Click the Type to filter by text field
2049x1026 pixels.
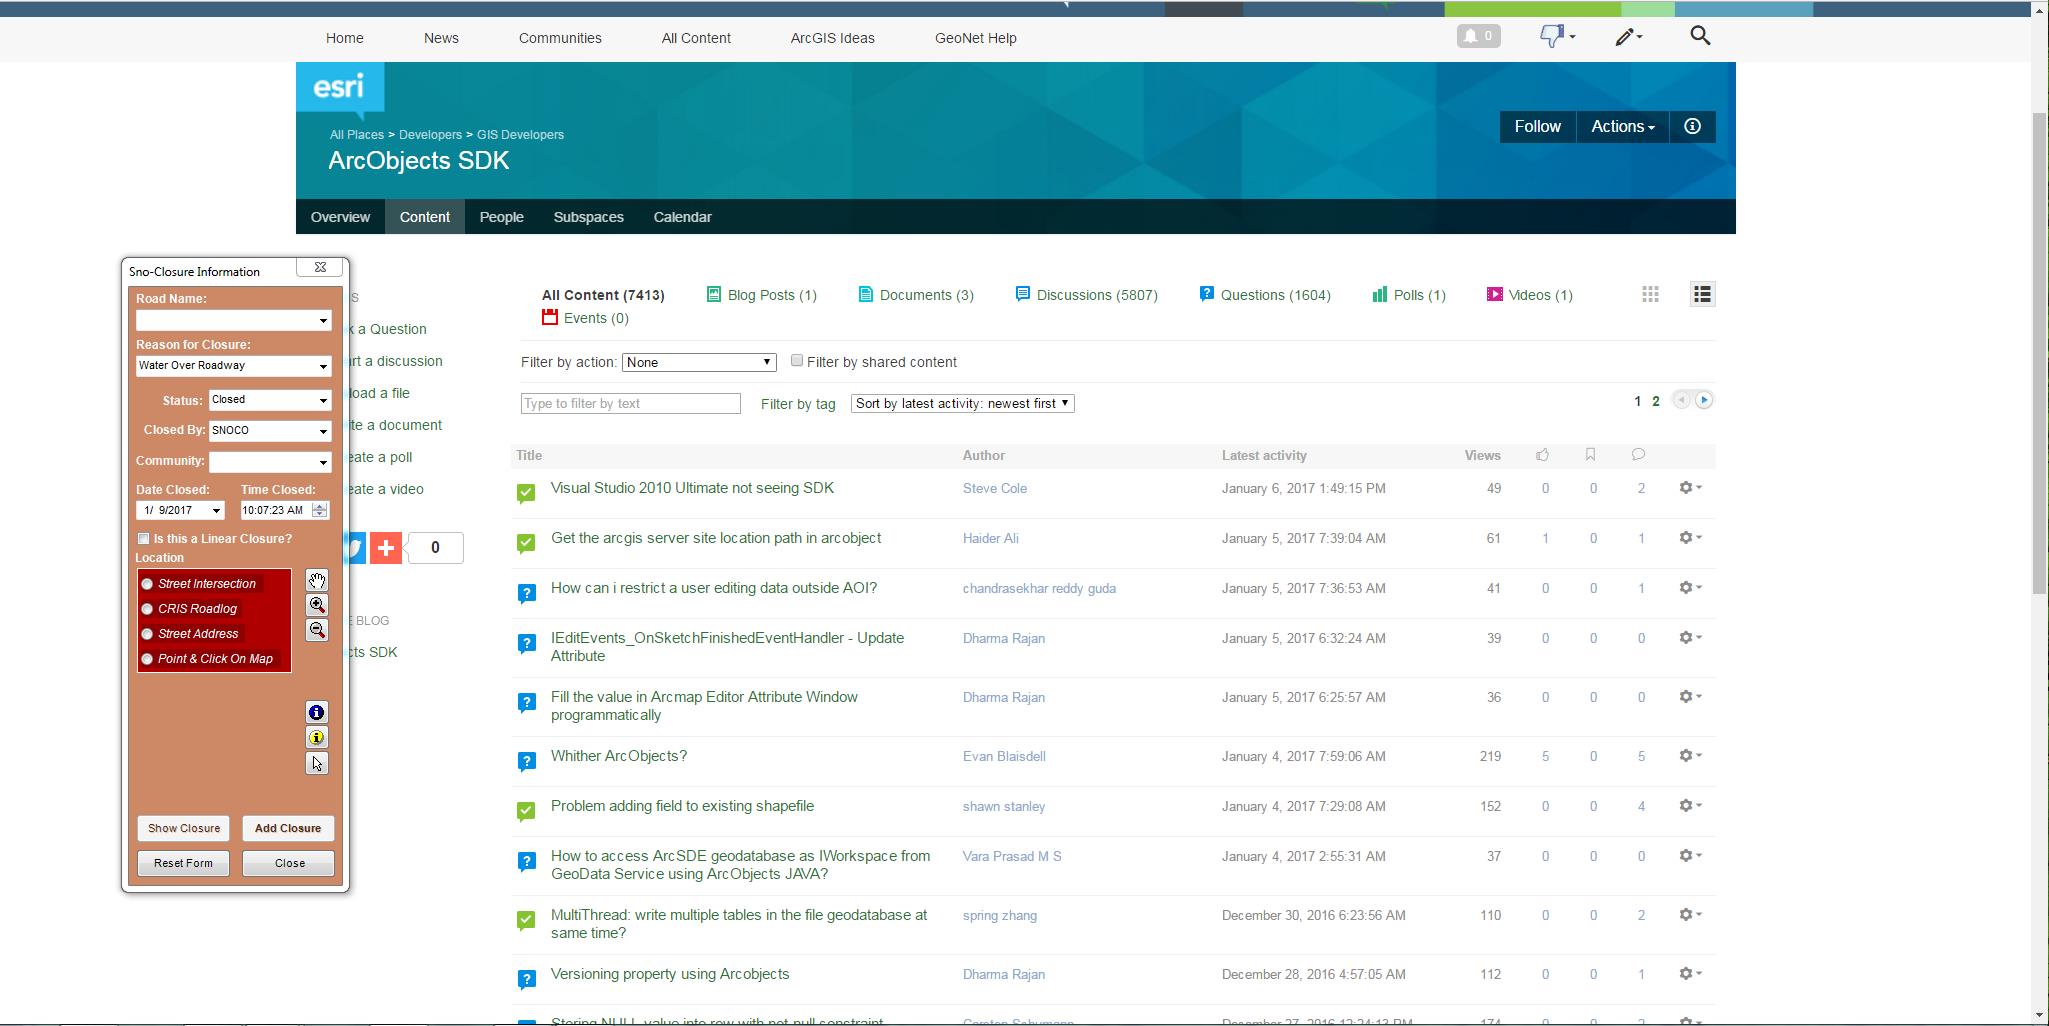point(631,404)
